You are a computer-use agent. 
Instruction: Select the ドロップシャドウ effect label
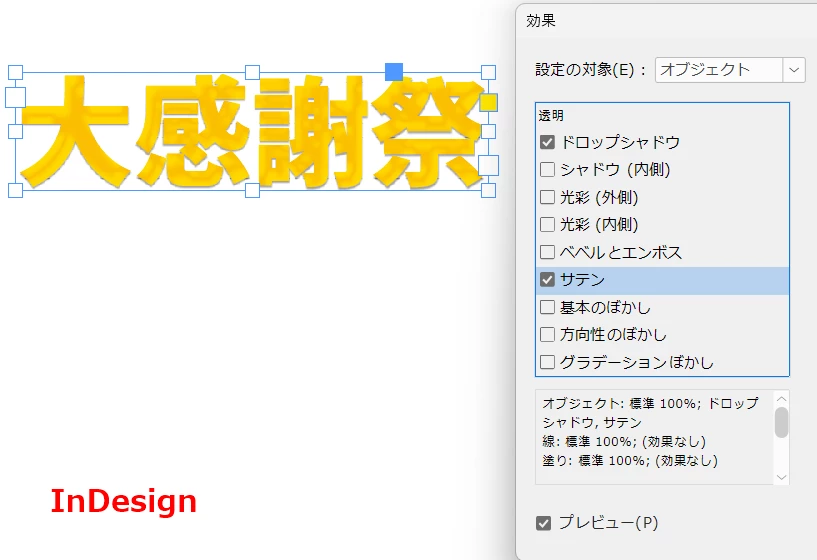(x=620, y=142)
